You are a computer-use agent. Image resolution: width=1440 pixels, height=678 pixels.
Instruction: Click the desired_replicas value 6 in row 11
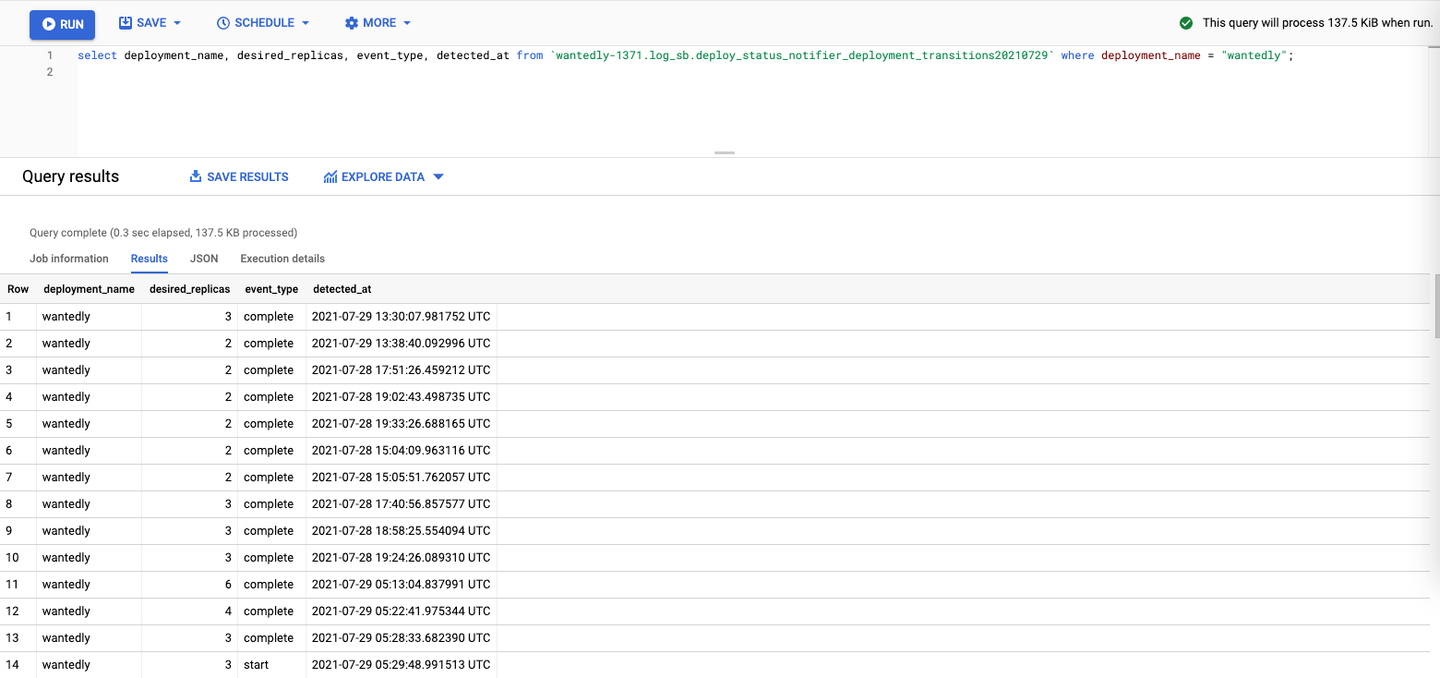point(228,585)
